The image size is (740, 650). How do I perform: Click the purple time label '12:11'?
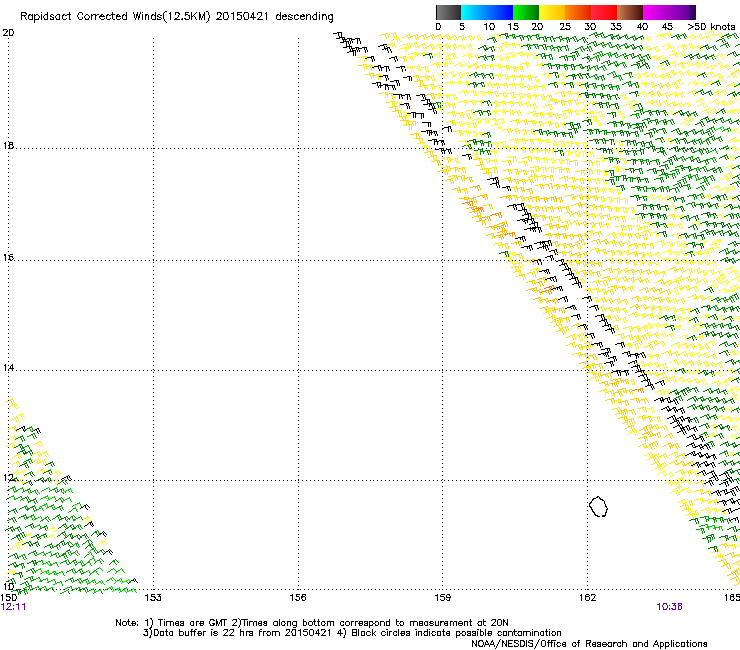pyautogui.click(x=13, y=607)
